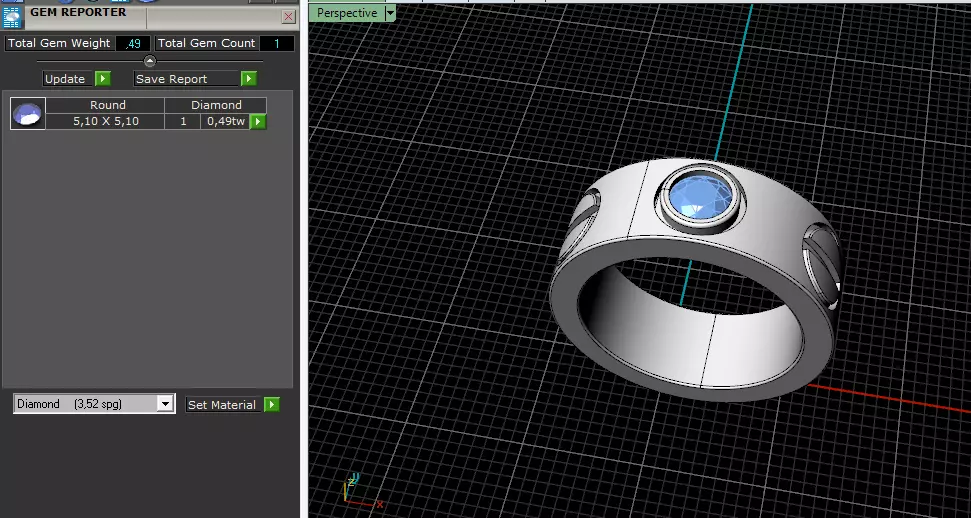Select the blue round gem on the ring
Screen dimensions: 971x518
702,195
